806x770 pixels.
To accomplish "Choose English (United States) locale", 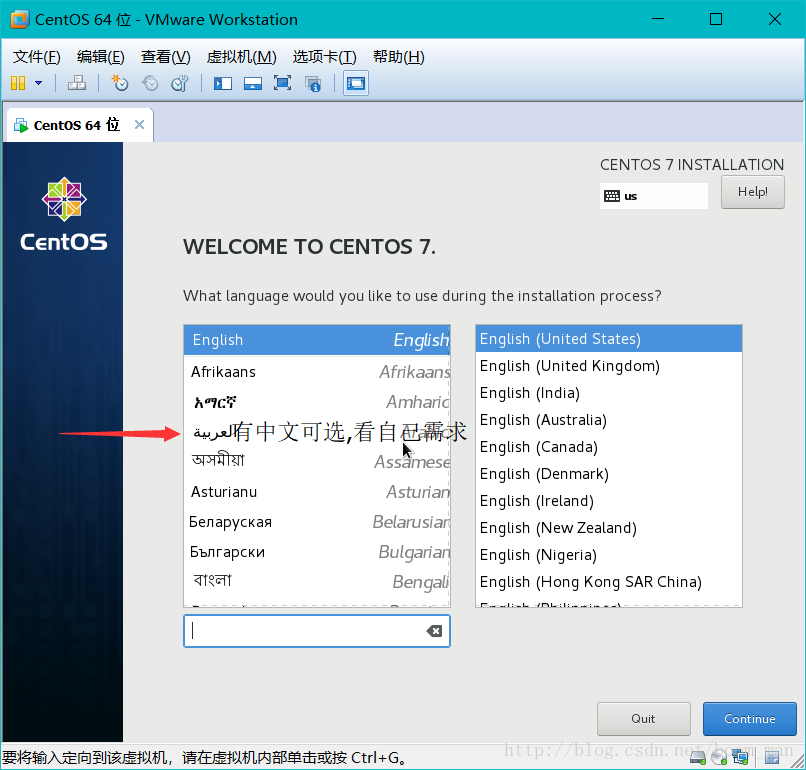I will pyautogui.click(x=609, y=339).
